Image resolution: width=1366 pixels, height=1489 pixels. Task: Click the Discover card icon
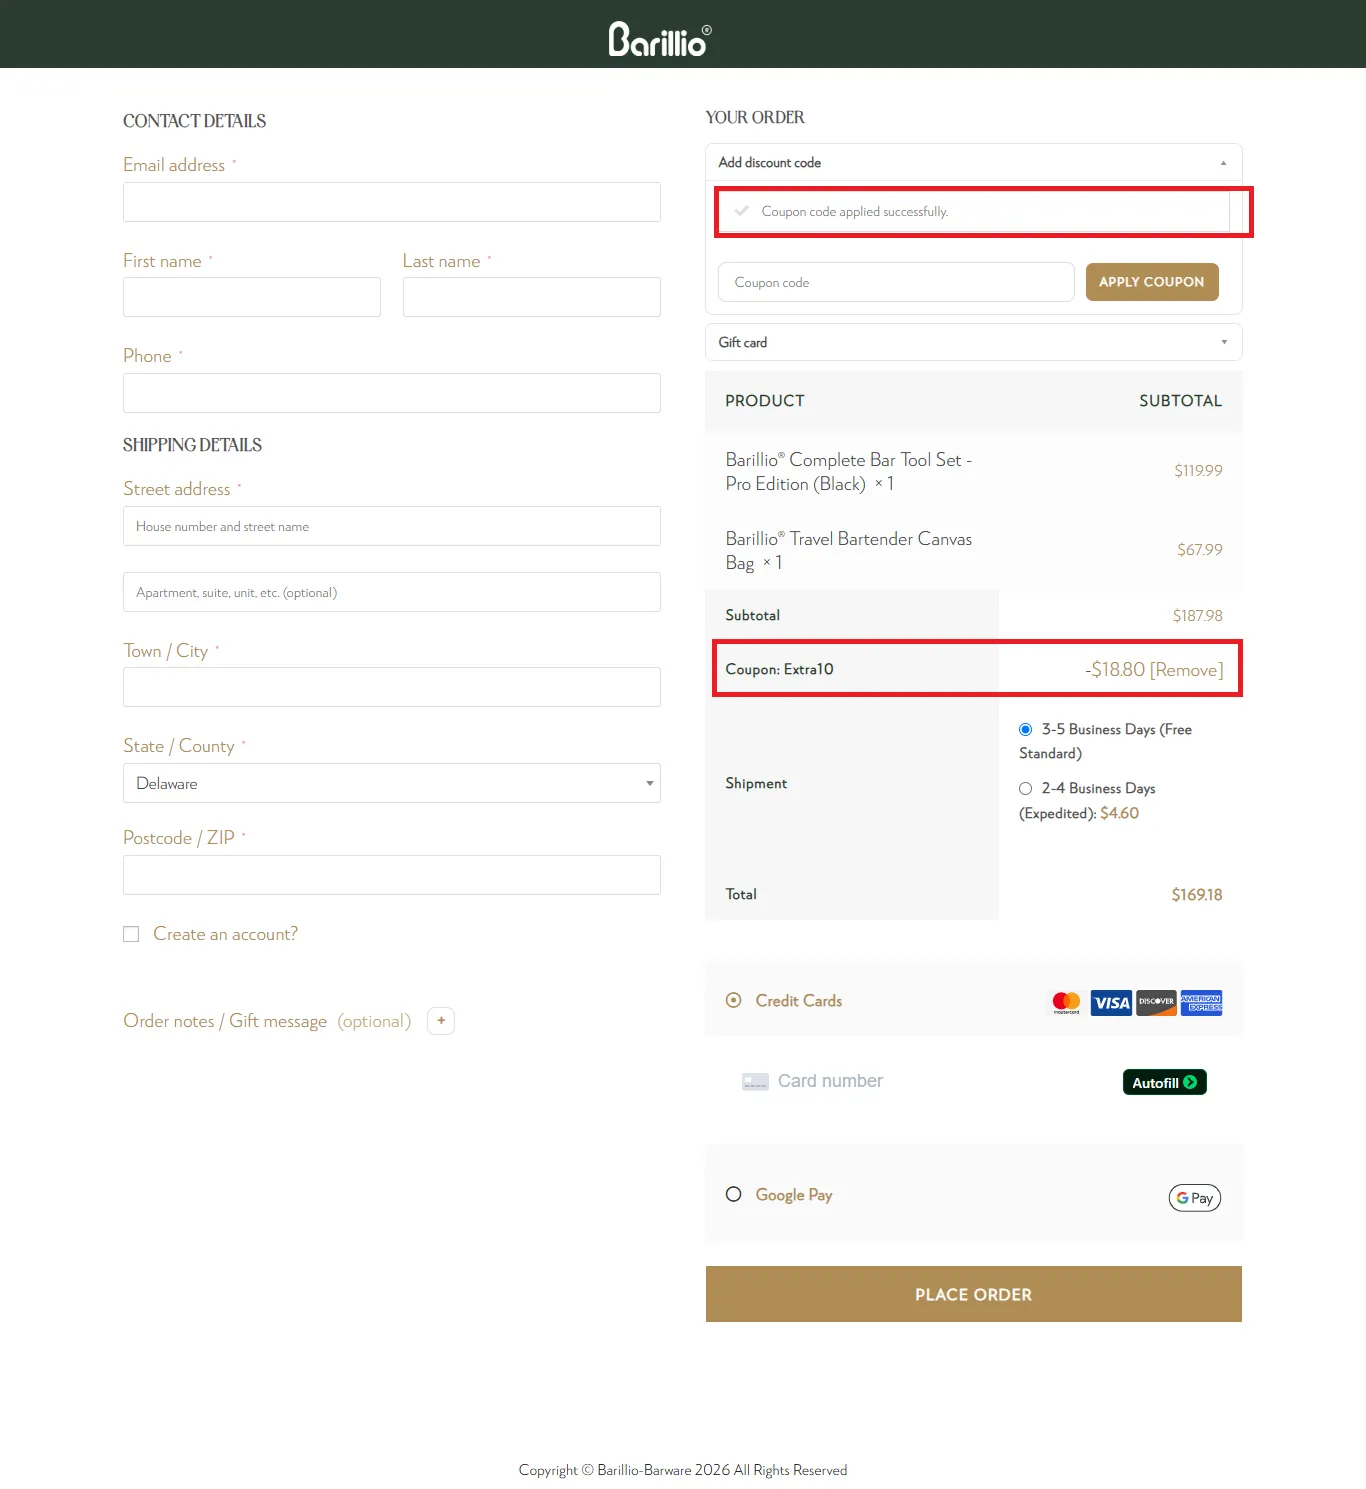(1156, 1002)
